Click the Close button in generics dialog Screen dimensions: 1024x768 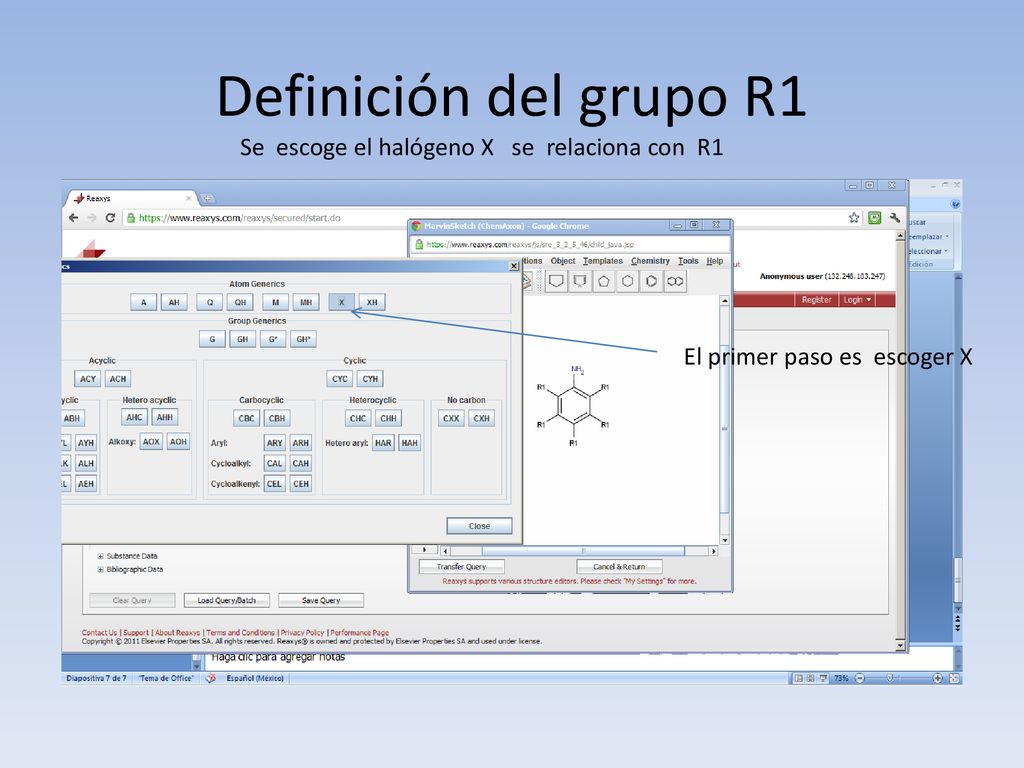[479, 526]
